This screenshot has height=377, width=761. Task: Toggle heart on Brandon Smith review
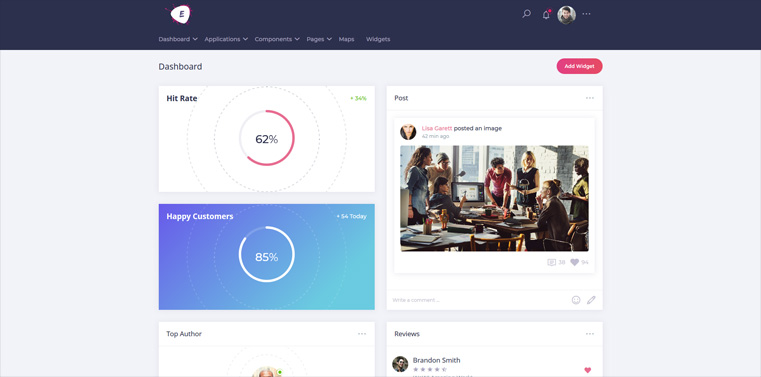click(588, 370)
